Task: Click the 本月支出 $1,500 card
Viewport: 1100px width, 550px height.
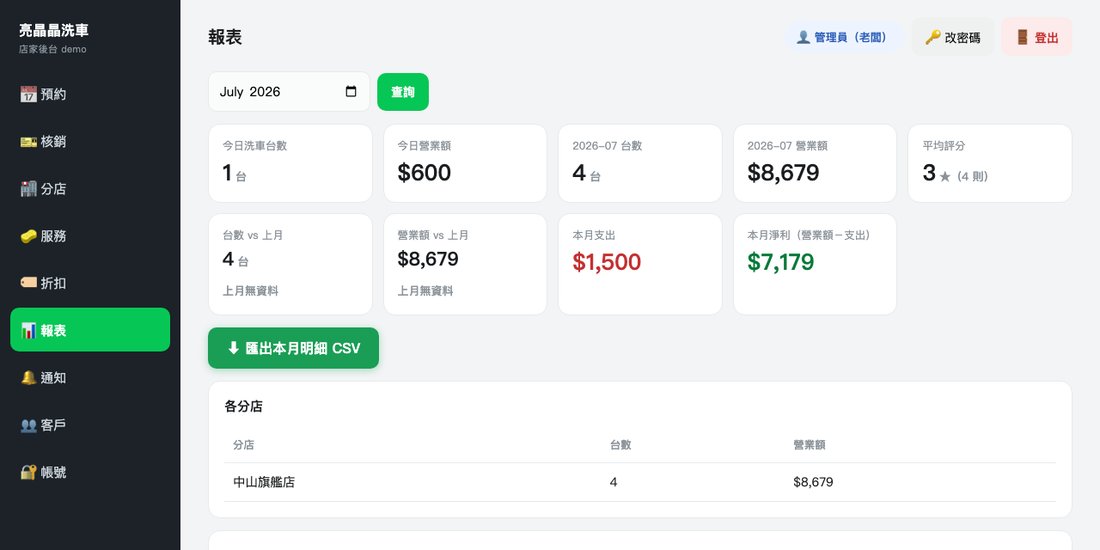Action: [640, 264]
